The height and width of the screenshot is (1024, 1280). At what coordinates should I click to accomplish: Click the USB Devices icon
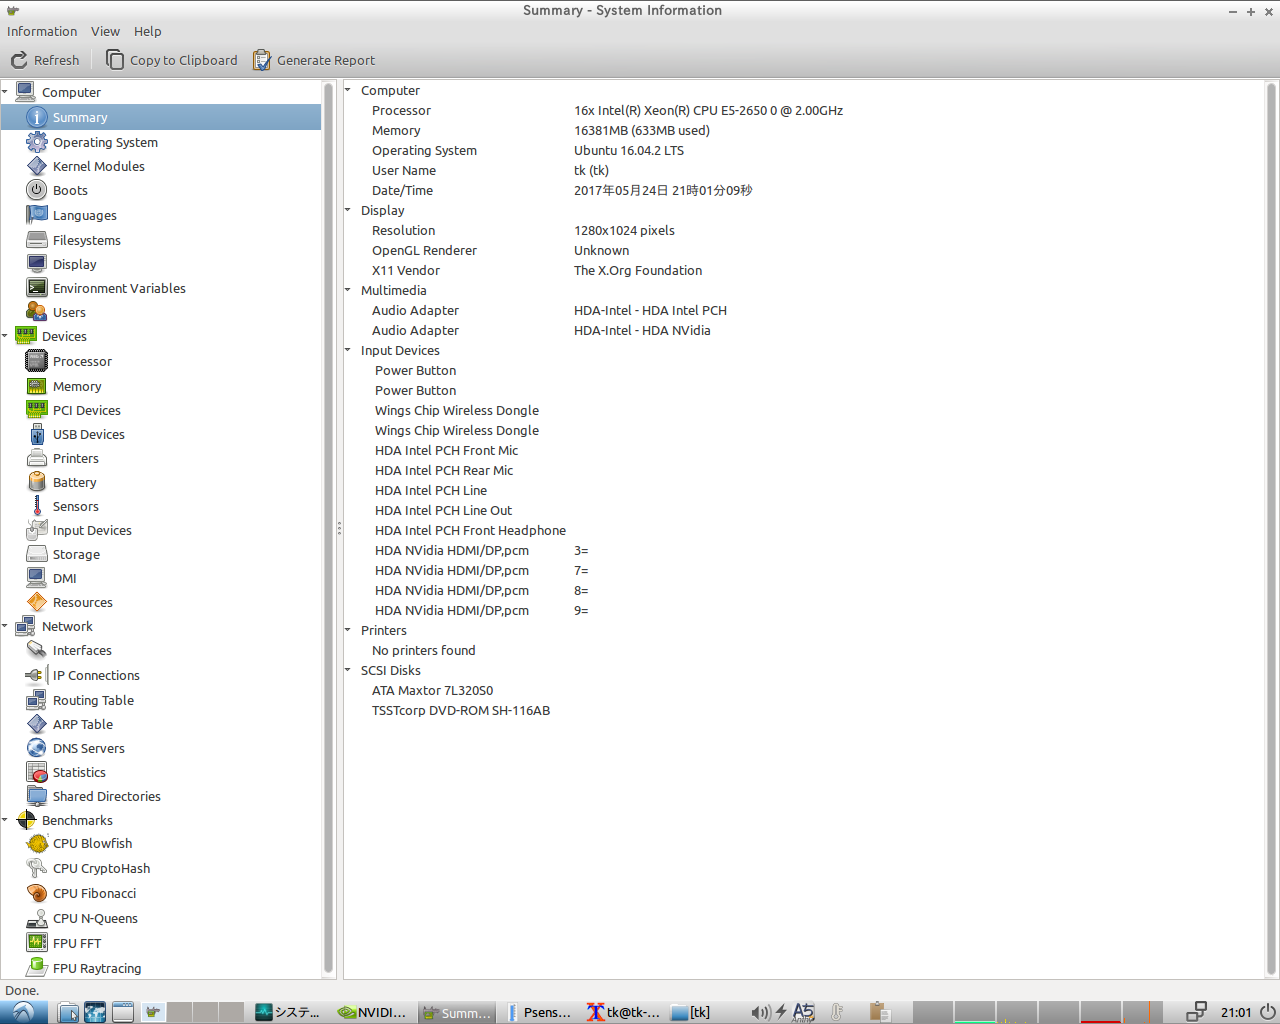37,434
